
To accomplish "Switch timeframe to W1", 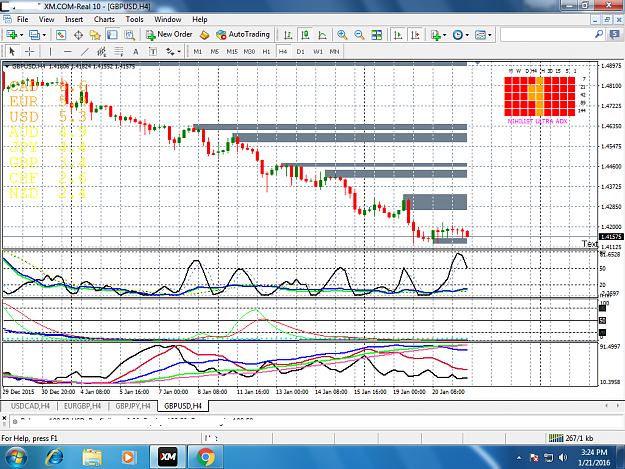I will [x=318, y=51].
